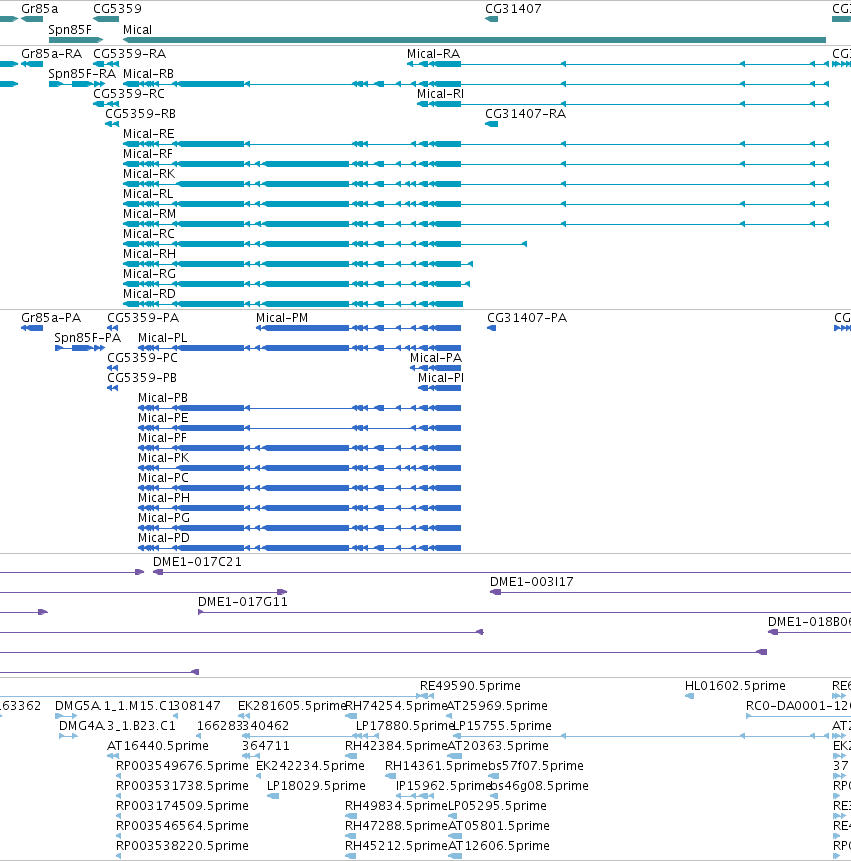The height and width of the screenshot is (861, 851).
Task: Click the Mical-PD protein label
Action: [x=164, y=538]
